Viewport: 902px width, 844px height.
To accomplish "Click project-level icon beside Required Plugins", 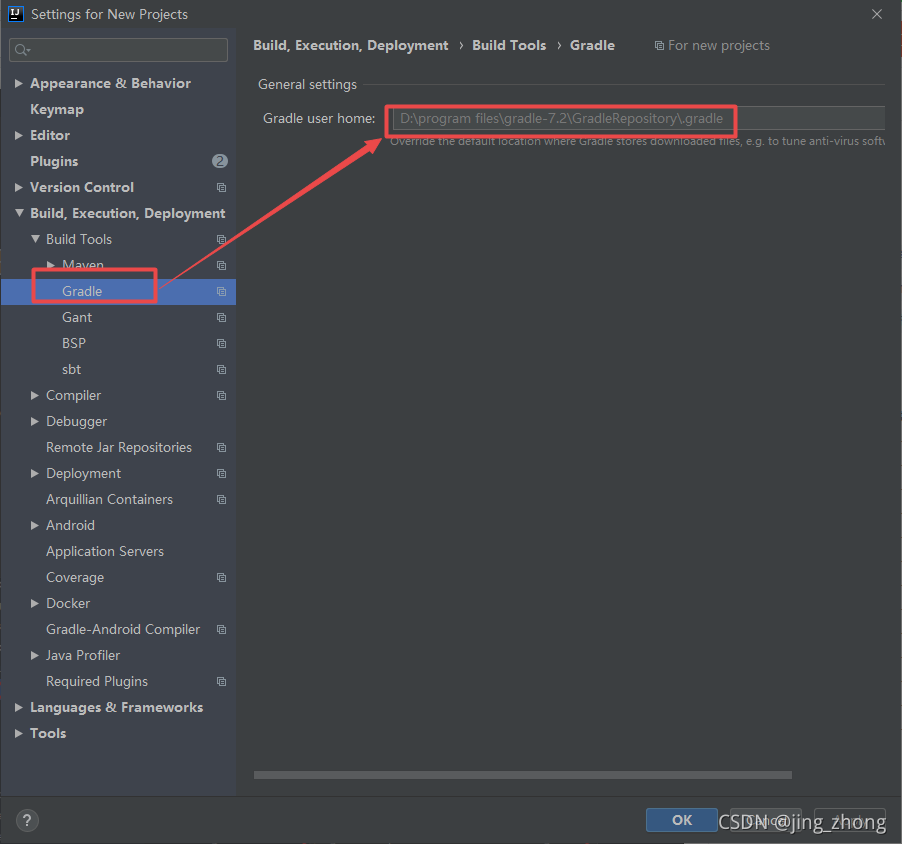I will 221,682.
